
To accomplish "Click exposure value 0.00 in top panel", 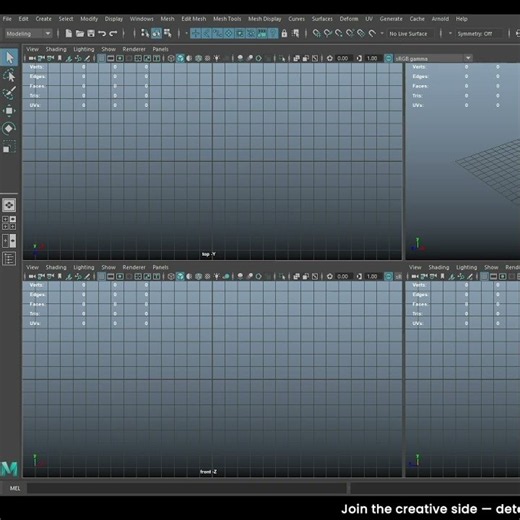I will tap(343, 59).
